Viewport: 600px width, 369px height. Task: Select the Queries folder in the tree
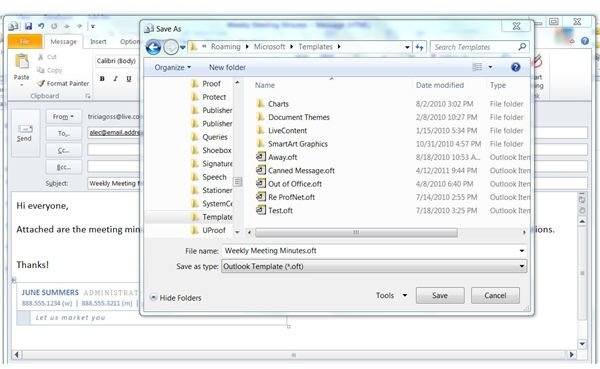211,137
